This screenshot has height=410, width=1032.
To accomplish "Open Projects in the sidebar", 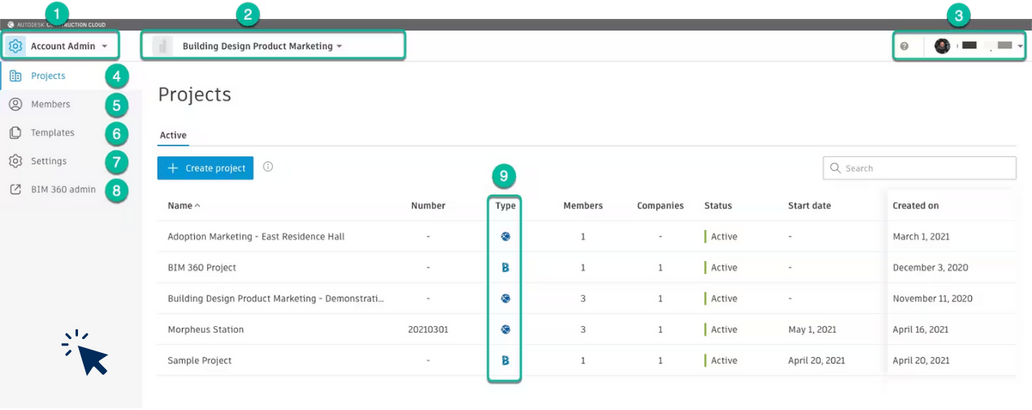I will click(x=48, y=76).
